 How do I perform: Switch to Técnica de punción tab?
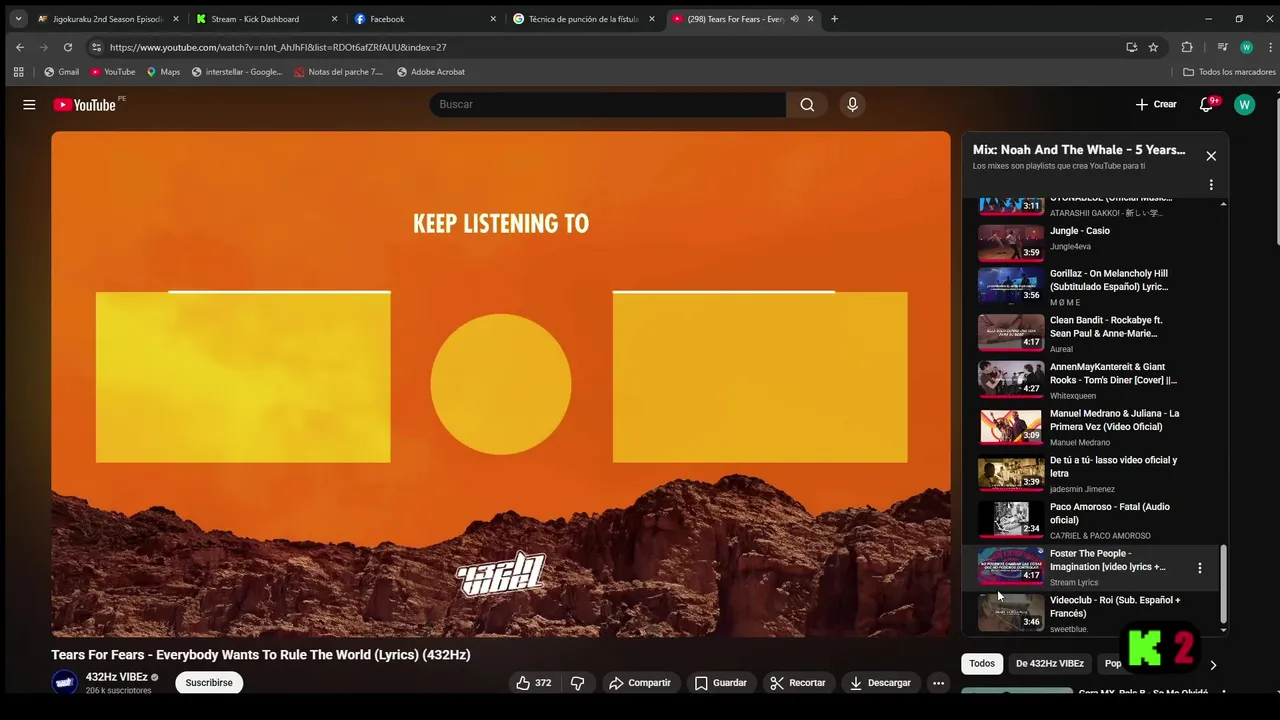pos(582,19)
